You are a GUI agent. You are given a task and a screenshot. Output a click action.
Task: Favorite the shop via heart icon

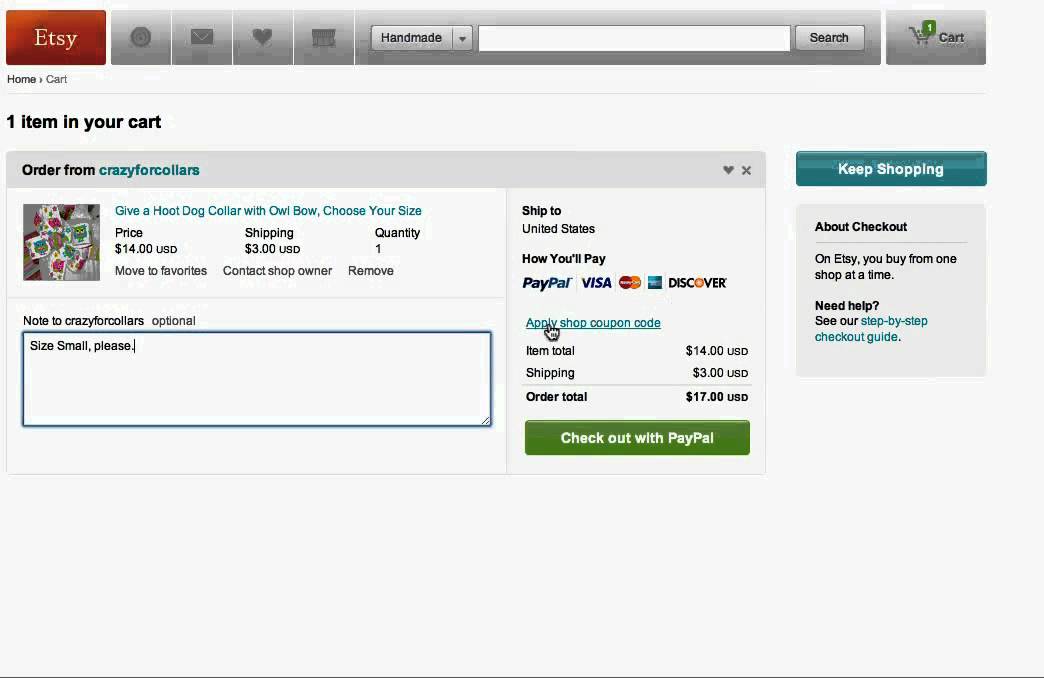(x=728, y=170)
